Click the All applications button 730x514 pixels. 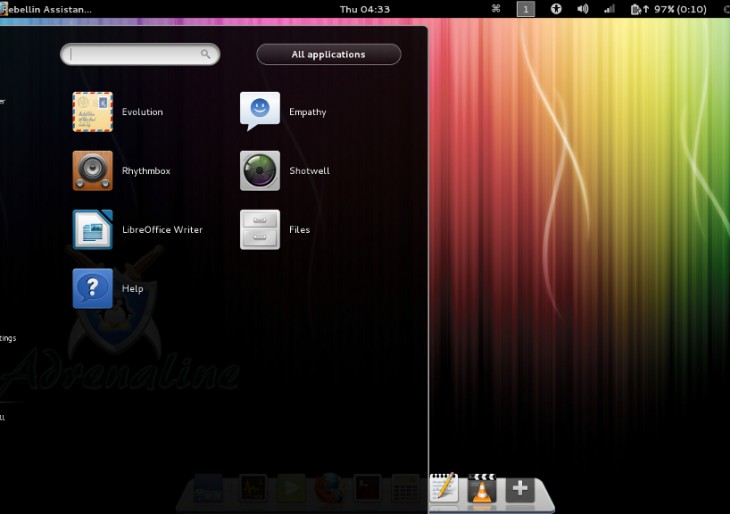(x=328, y=54)
